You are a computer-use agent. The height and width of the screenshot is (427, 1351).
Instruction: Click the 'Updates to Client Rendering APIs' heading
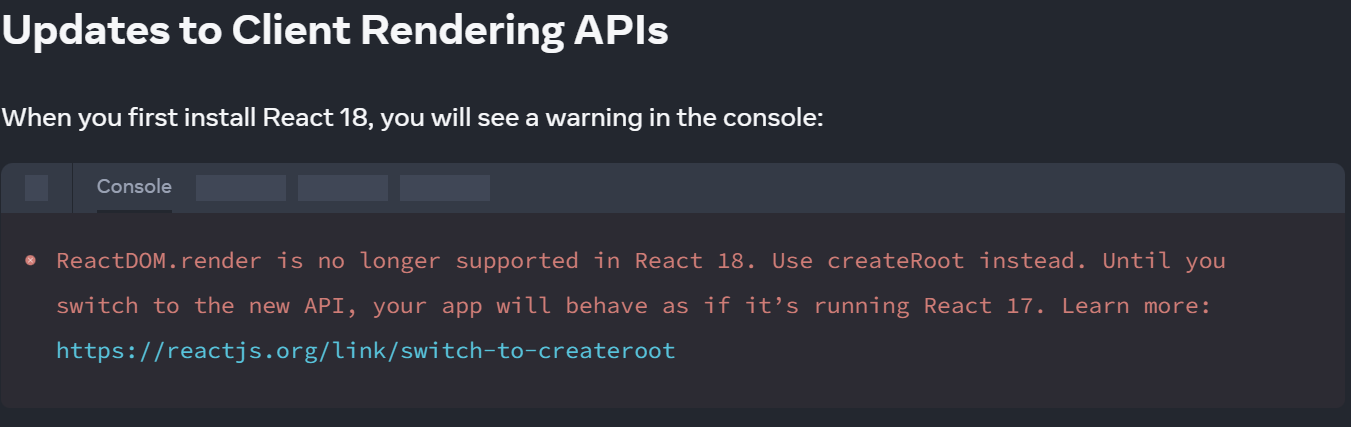[335, 32]
